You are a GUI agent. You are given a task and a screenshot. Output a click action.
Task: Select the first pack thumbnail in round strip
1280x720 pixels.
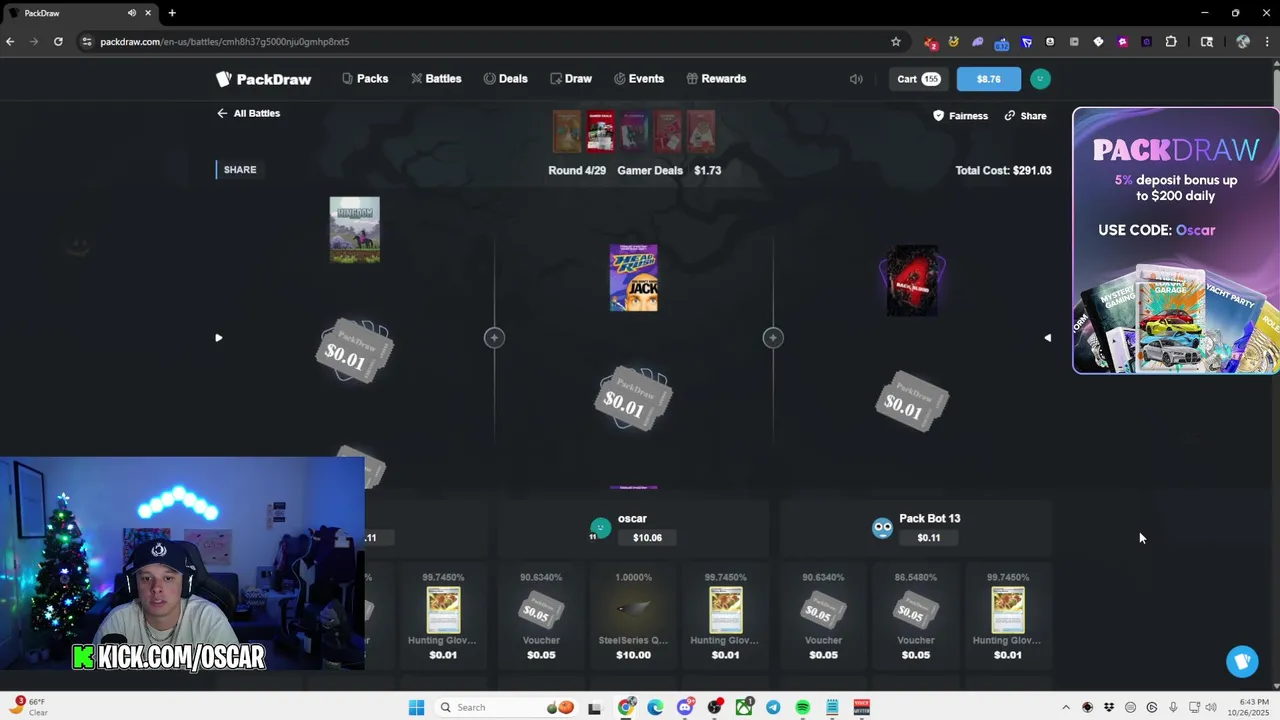(567, 131)
